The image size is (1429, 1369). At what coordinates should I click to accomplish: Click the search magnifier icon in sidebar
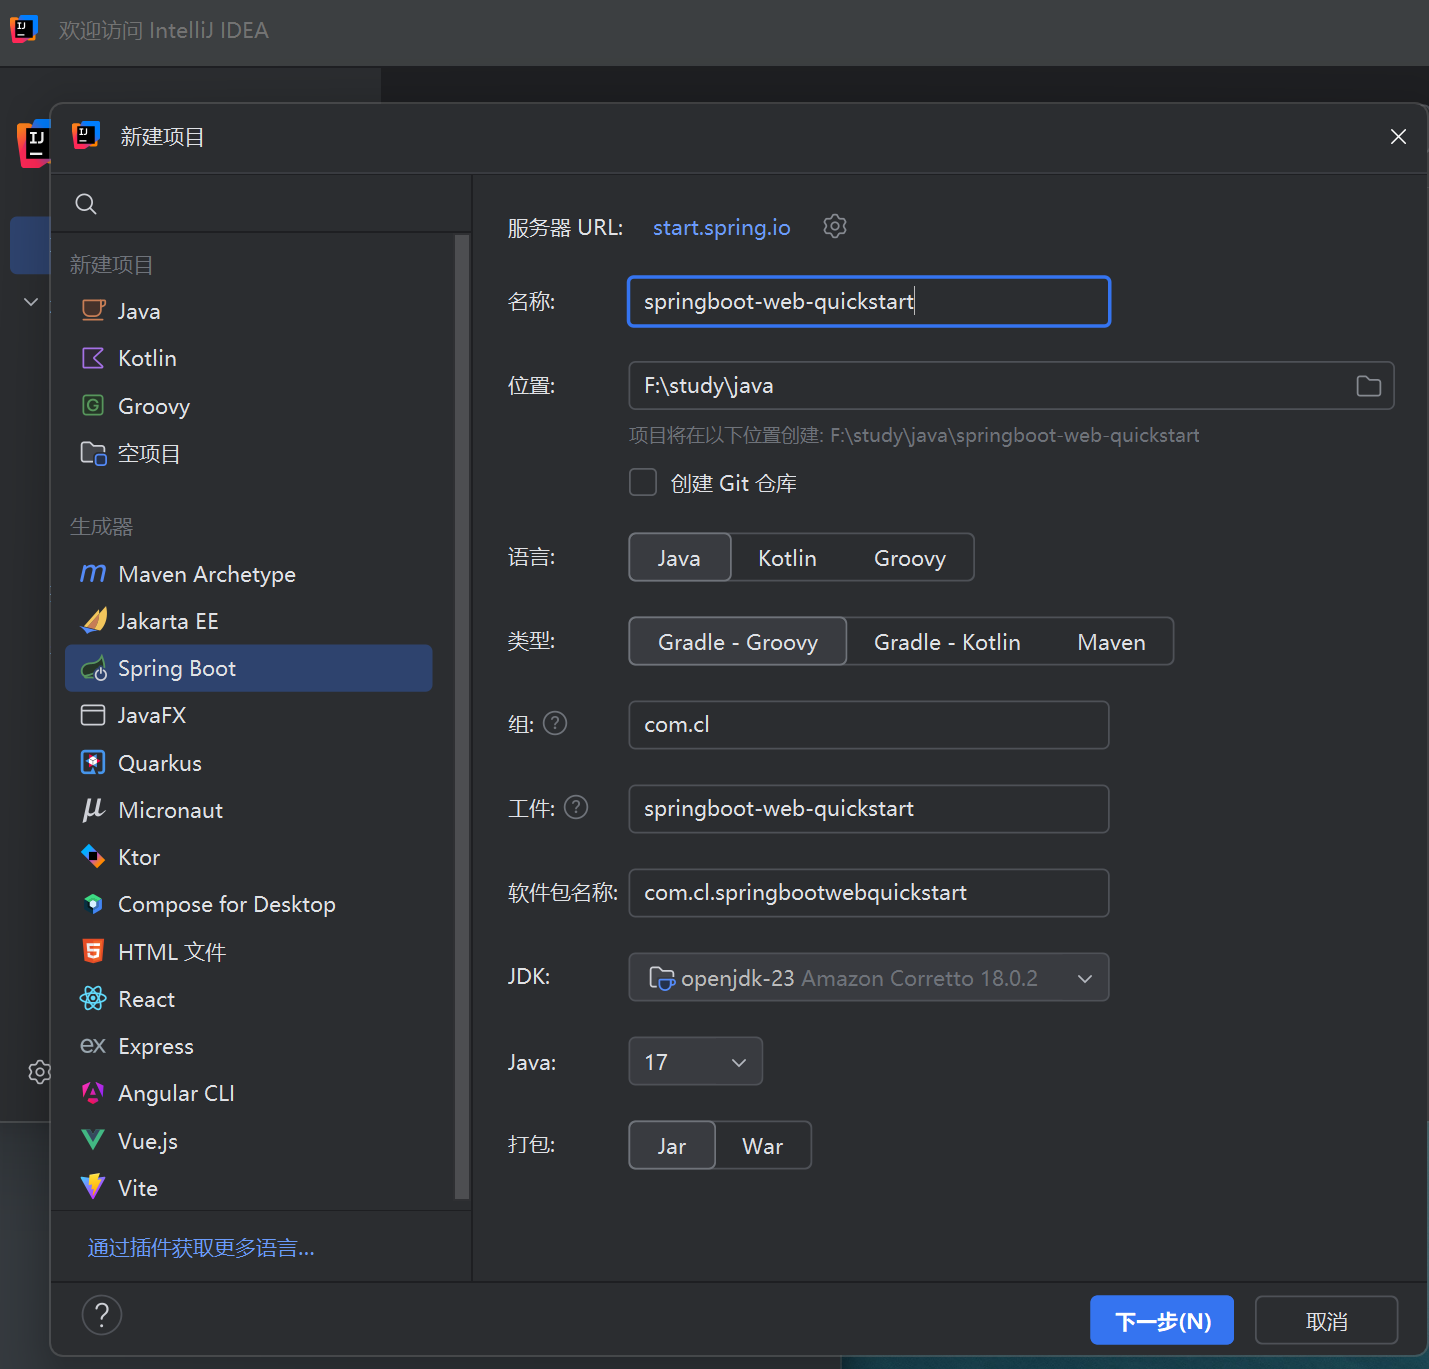coord(86,204)
